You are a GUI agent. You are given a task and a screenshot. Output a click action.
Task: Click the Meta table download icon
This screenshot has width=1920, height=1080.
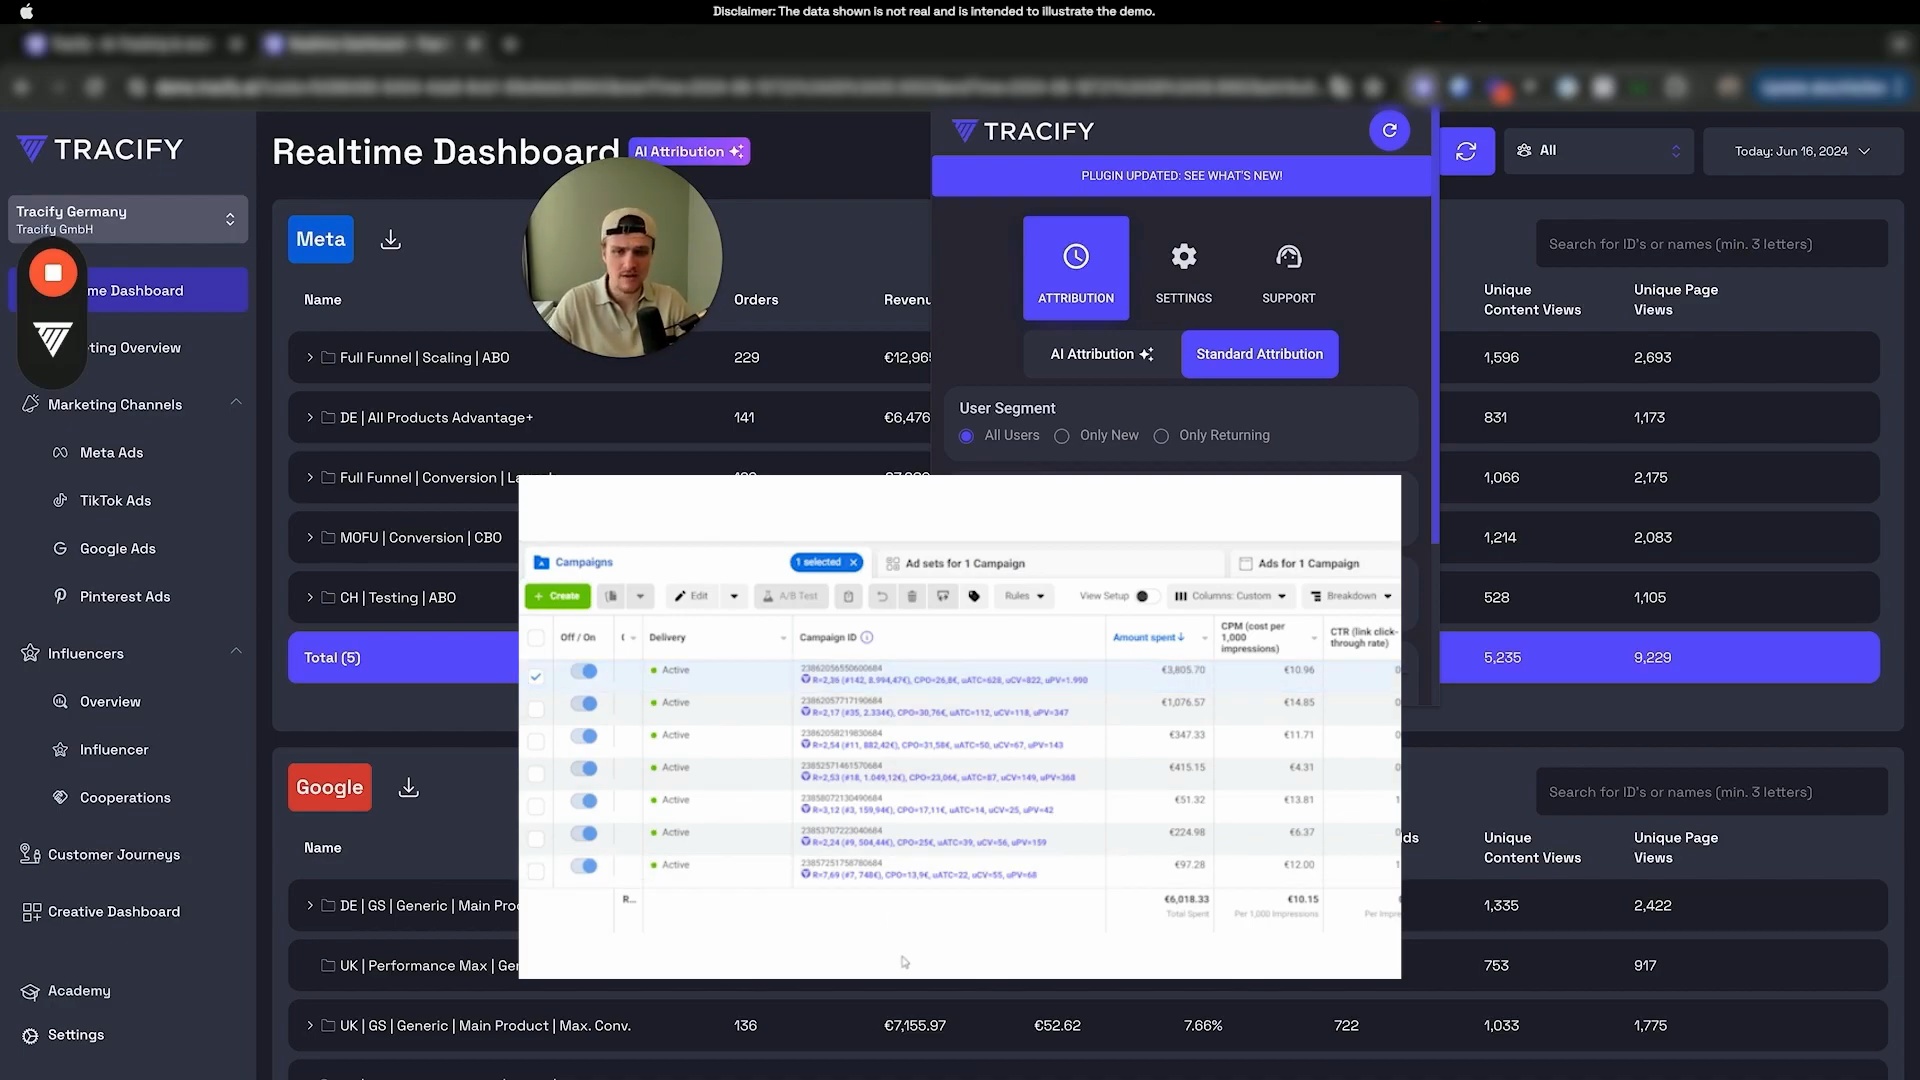click(x=391, y=240)
